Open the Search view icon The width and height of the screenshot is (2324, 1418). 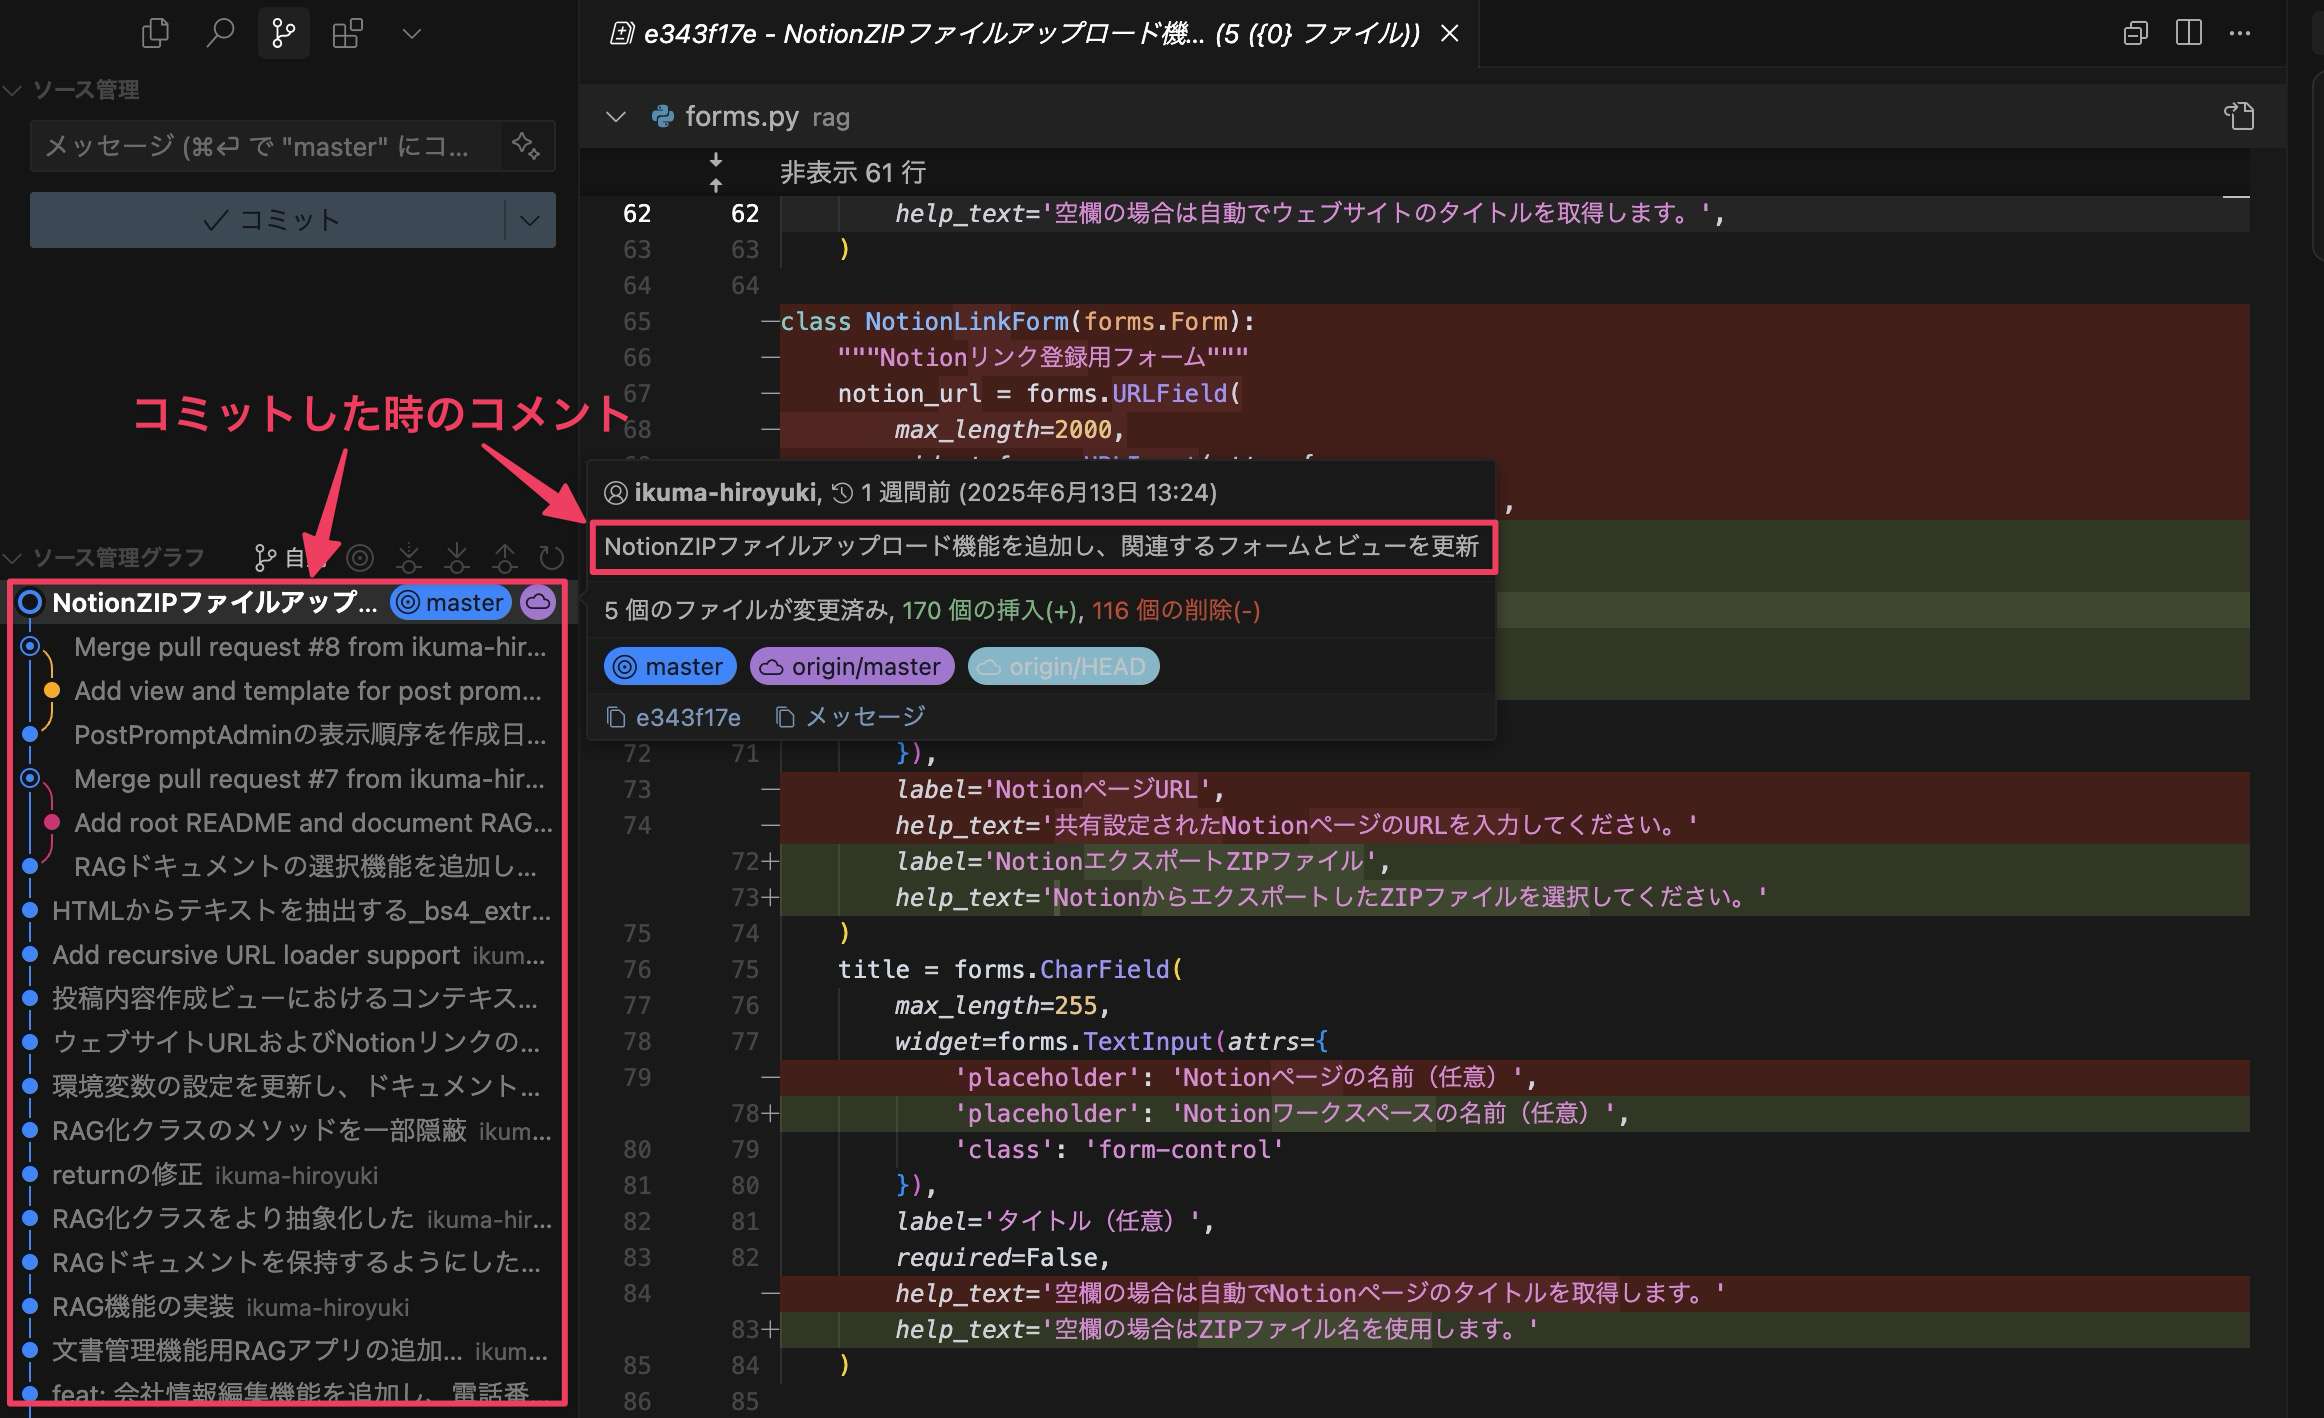219,33
